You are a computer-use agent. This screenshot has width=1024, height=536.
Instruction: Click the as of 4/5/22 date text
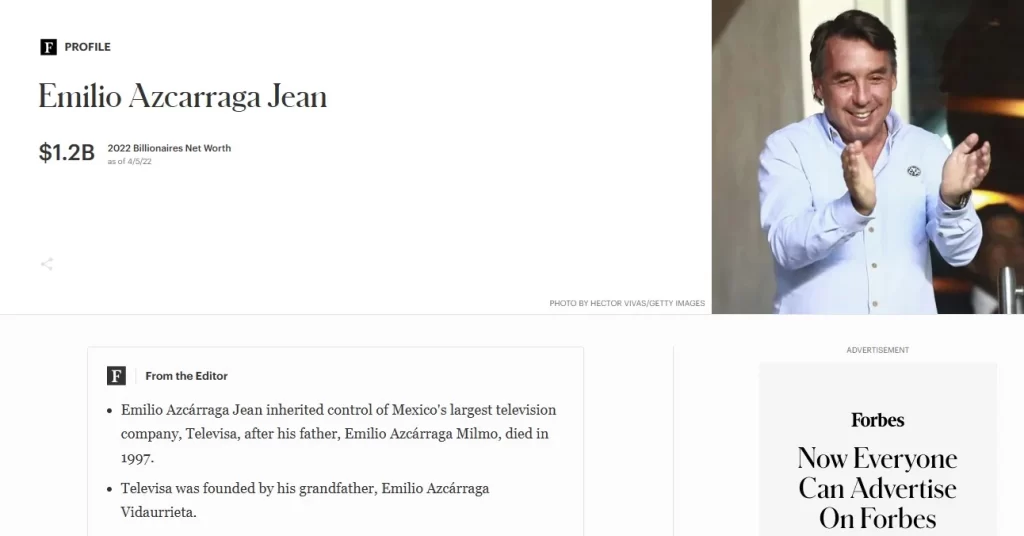(129, 161)
